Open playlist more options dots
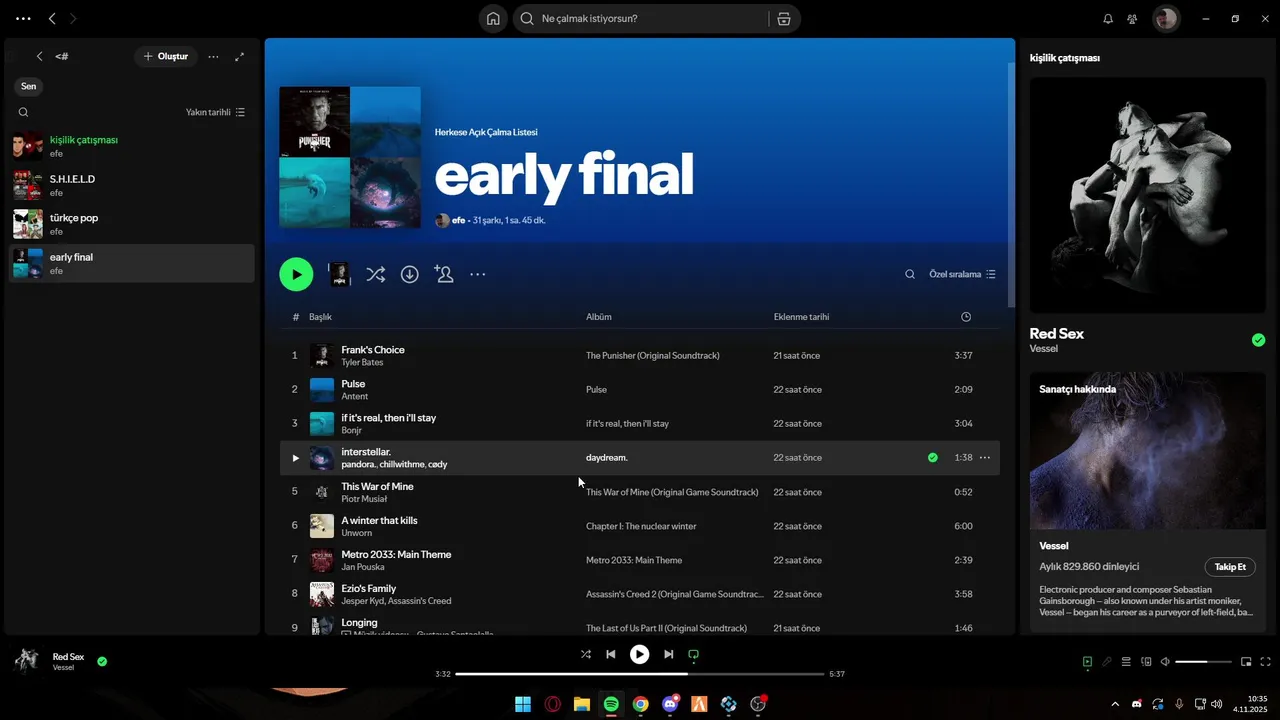The image size is (1280, 720). [478, 274]
